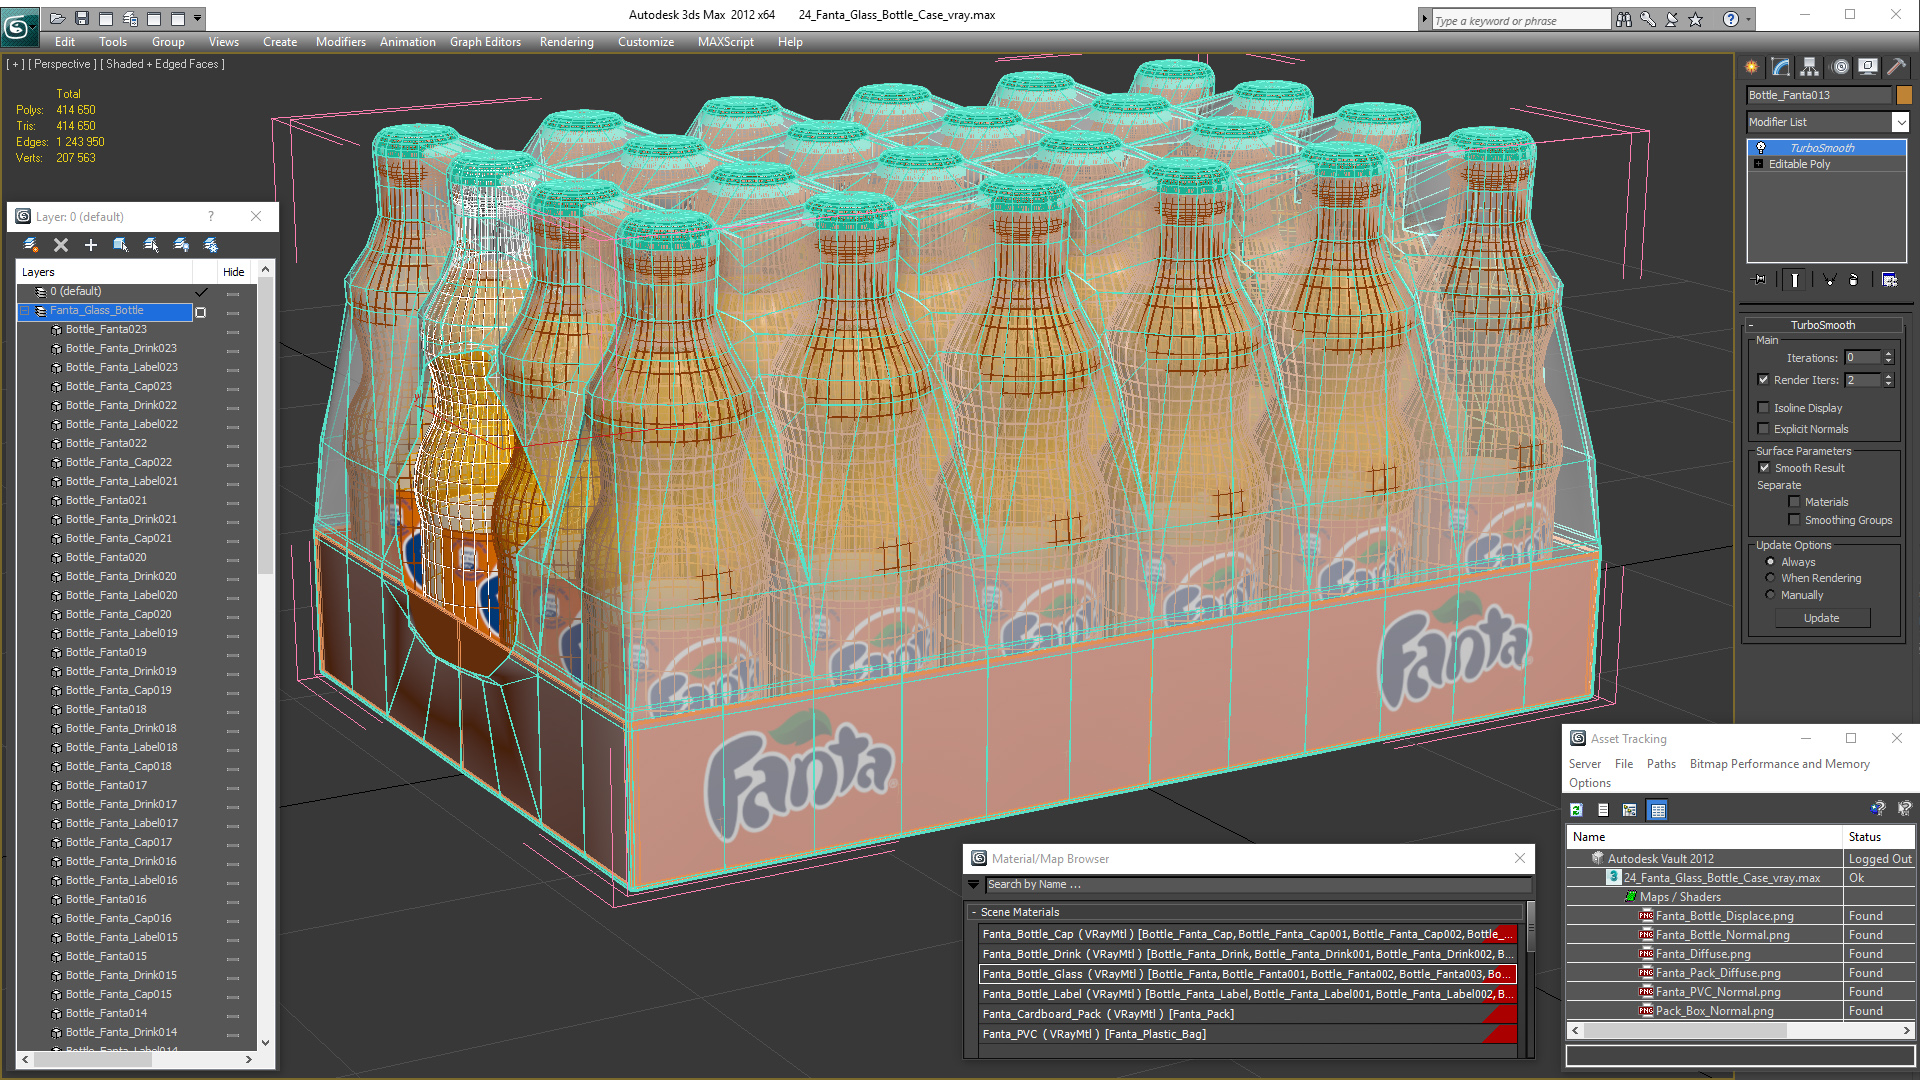Click Delete Layer X icon in Layer dialog

tap(61, 245)
